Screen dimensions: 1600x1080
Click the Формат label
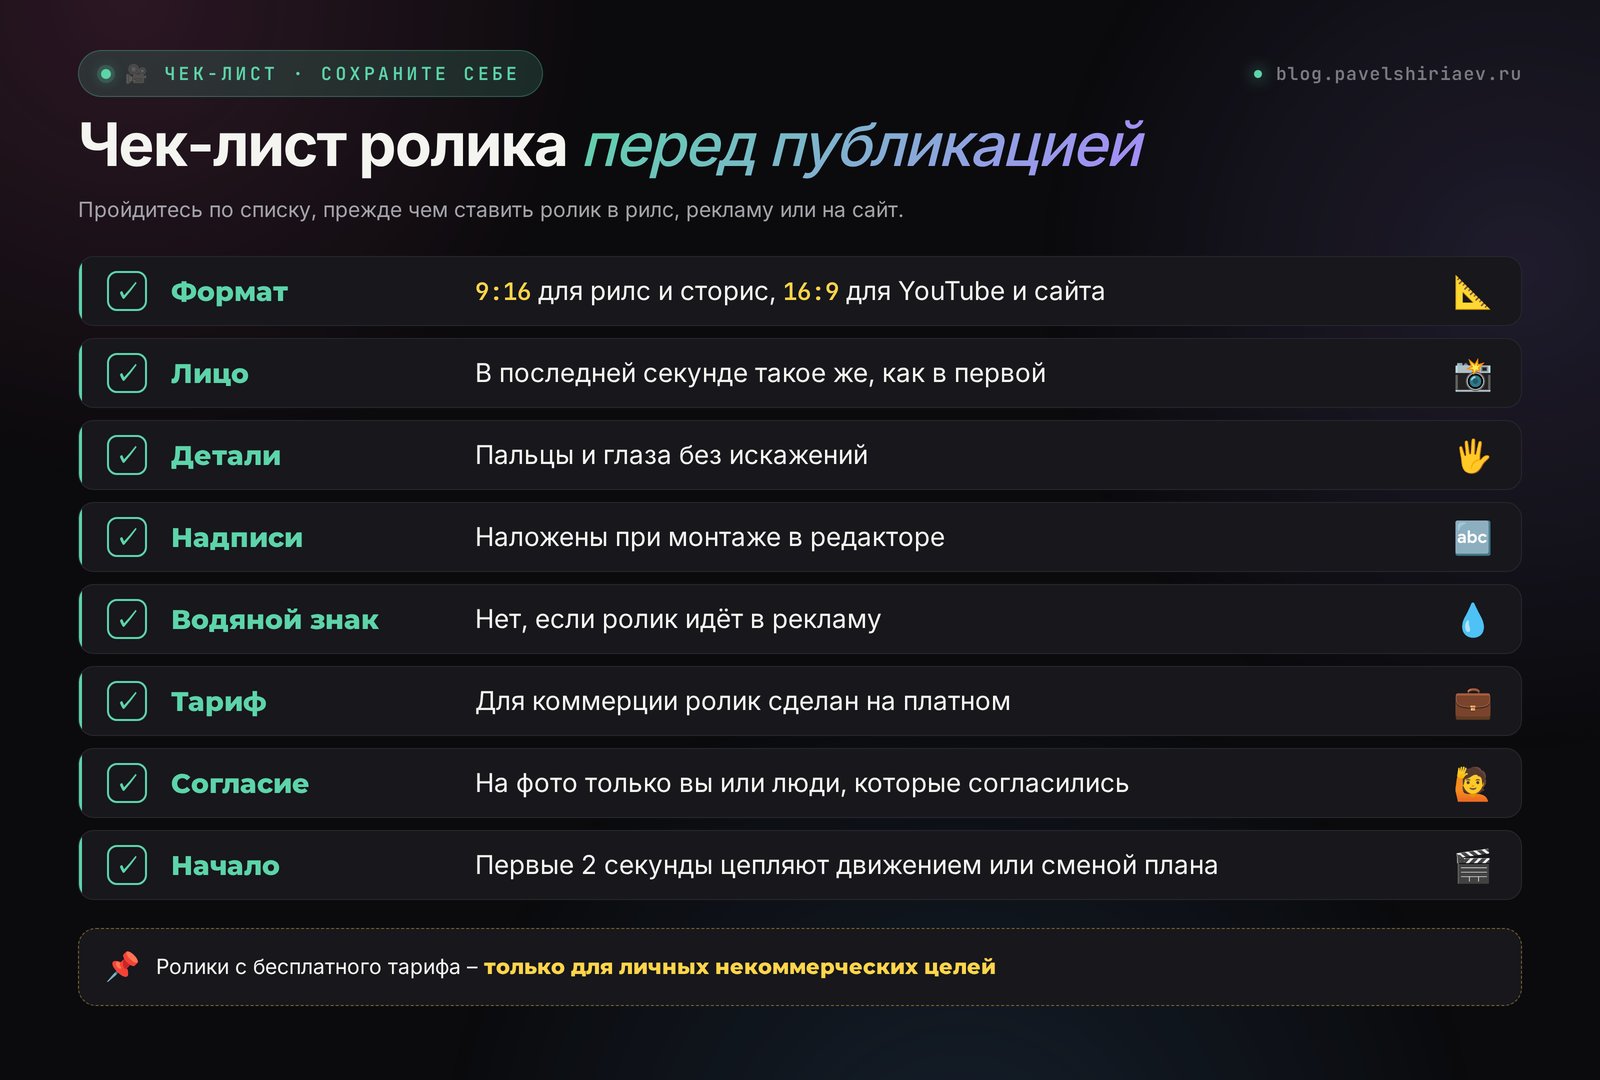point(229,292)
